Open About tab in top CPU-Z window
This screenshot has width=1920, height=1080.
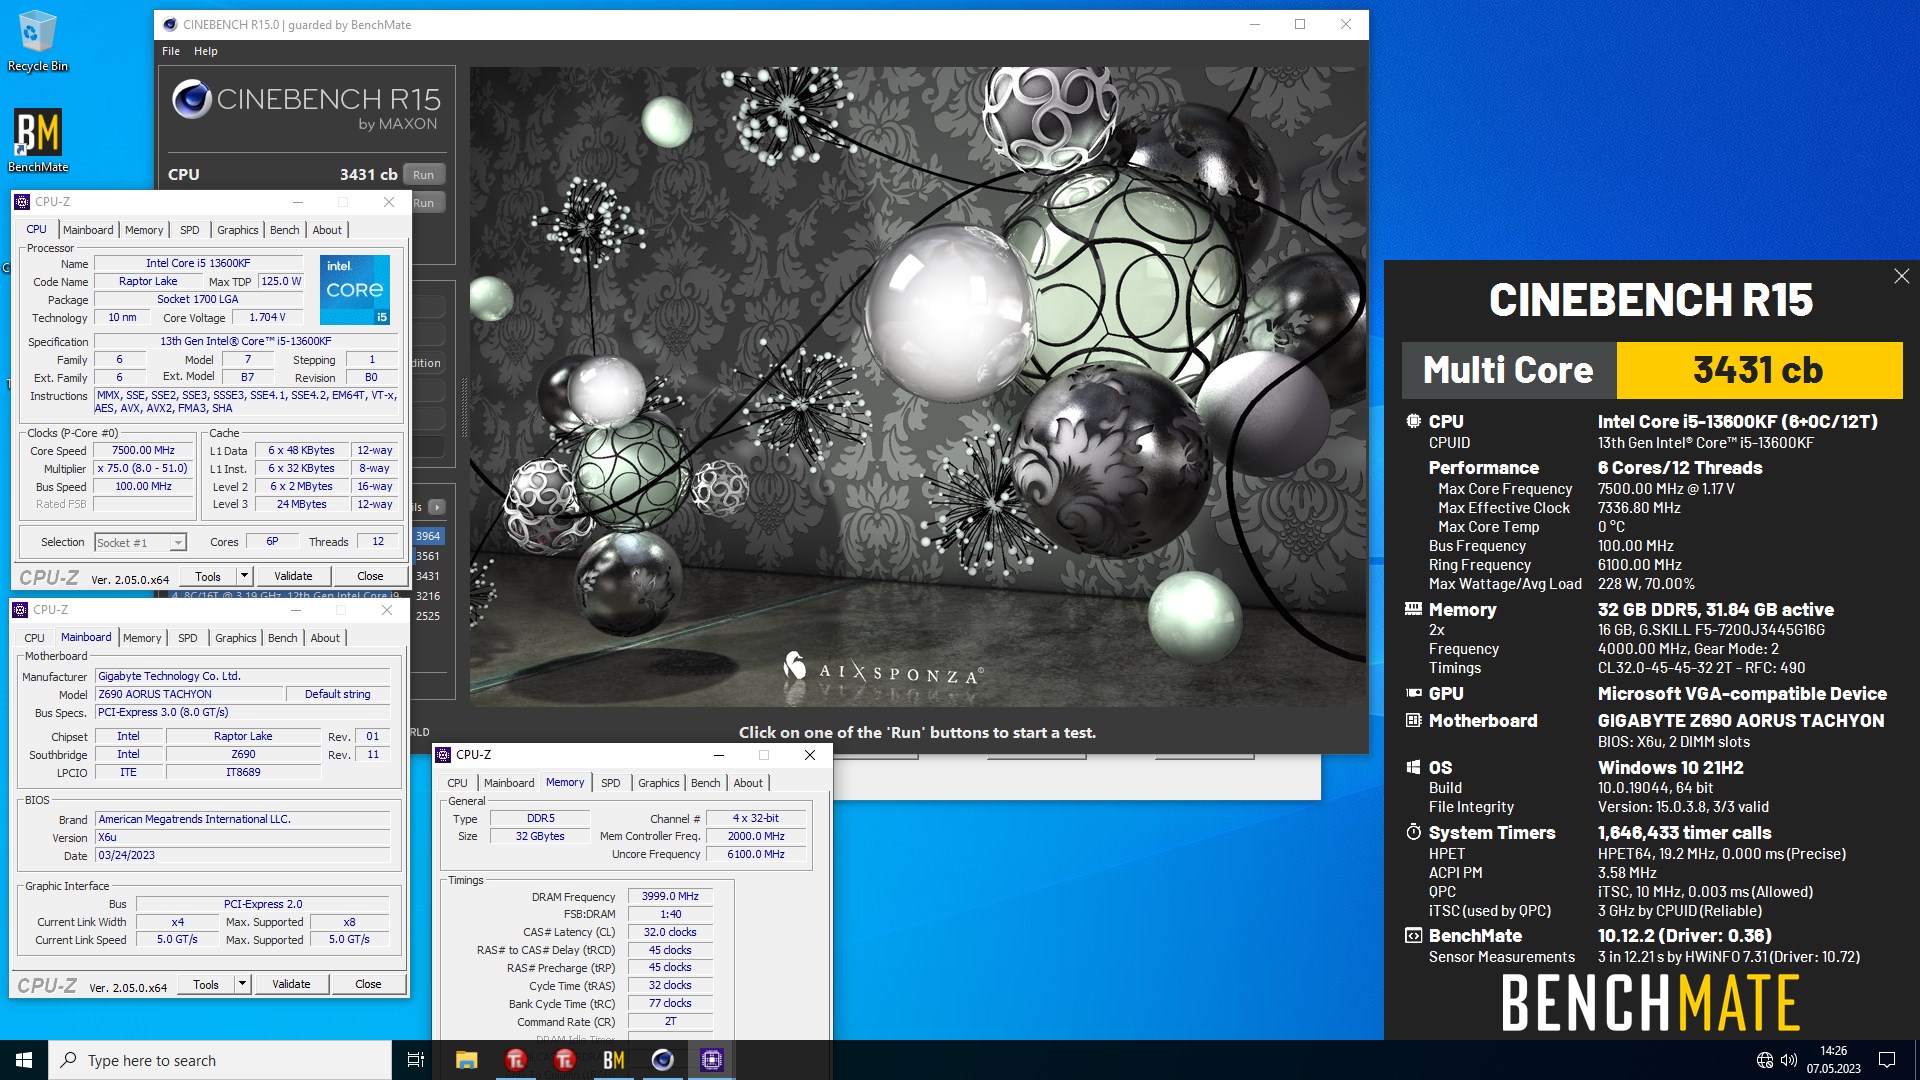click(x=327, y=230)
